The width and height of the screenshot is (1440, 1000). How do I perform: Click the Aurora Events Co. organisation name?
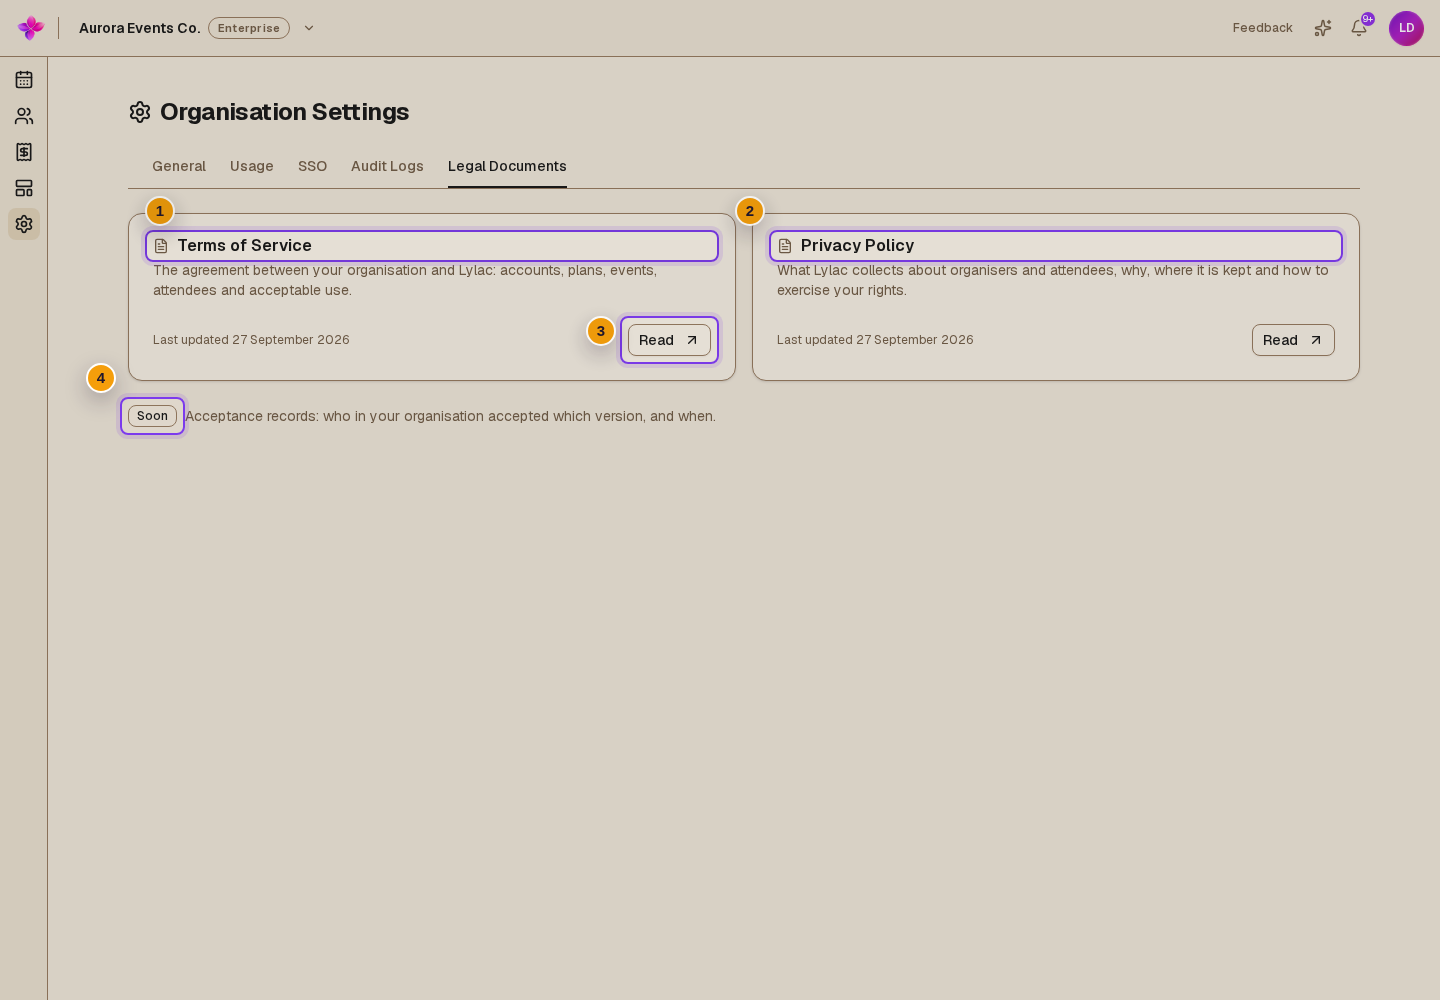(140, 28)
